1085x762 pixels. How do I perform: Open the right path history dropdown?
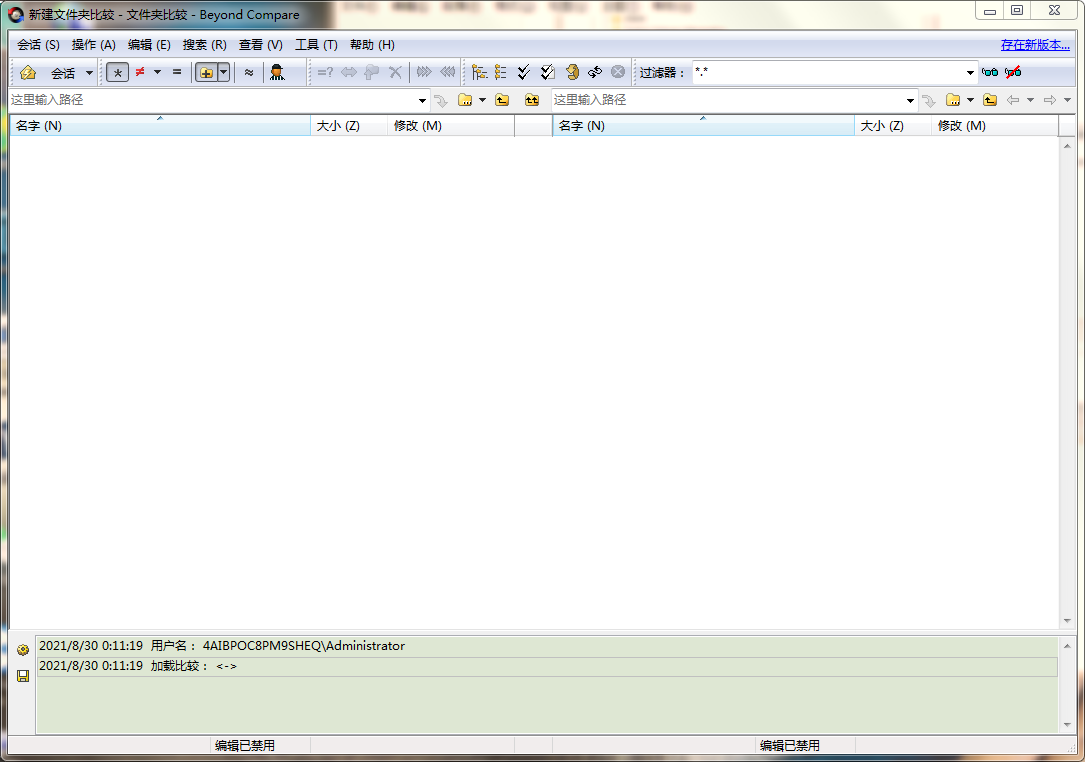point(910,101)
